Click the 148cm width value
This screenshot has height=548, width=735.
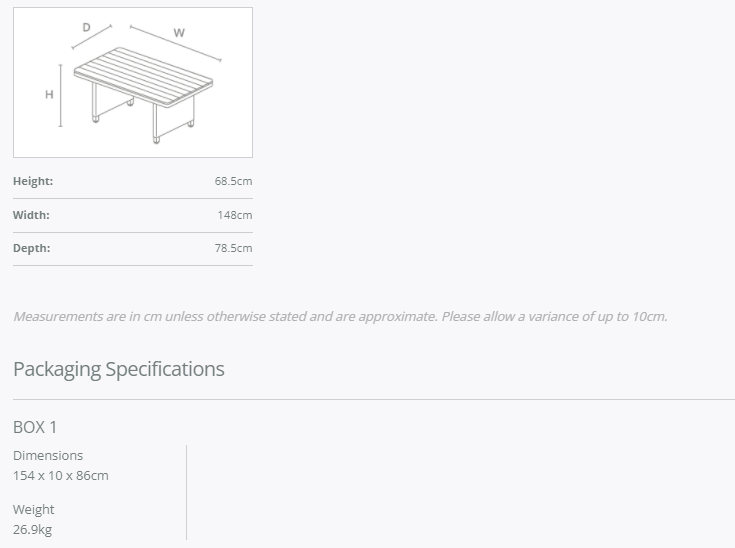pyautogui.click(x=235, y=215)
